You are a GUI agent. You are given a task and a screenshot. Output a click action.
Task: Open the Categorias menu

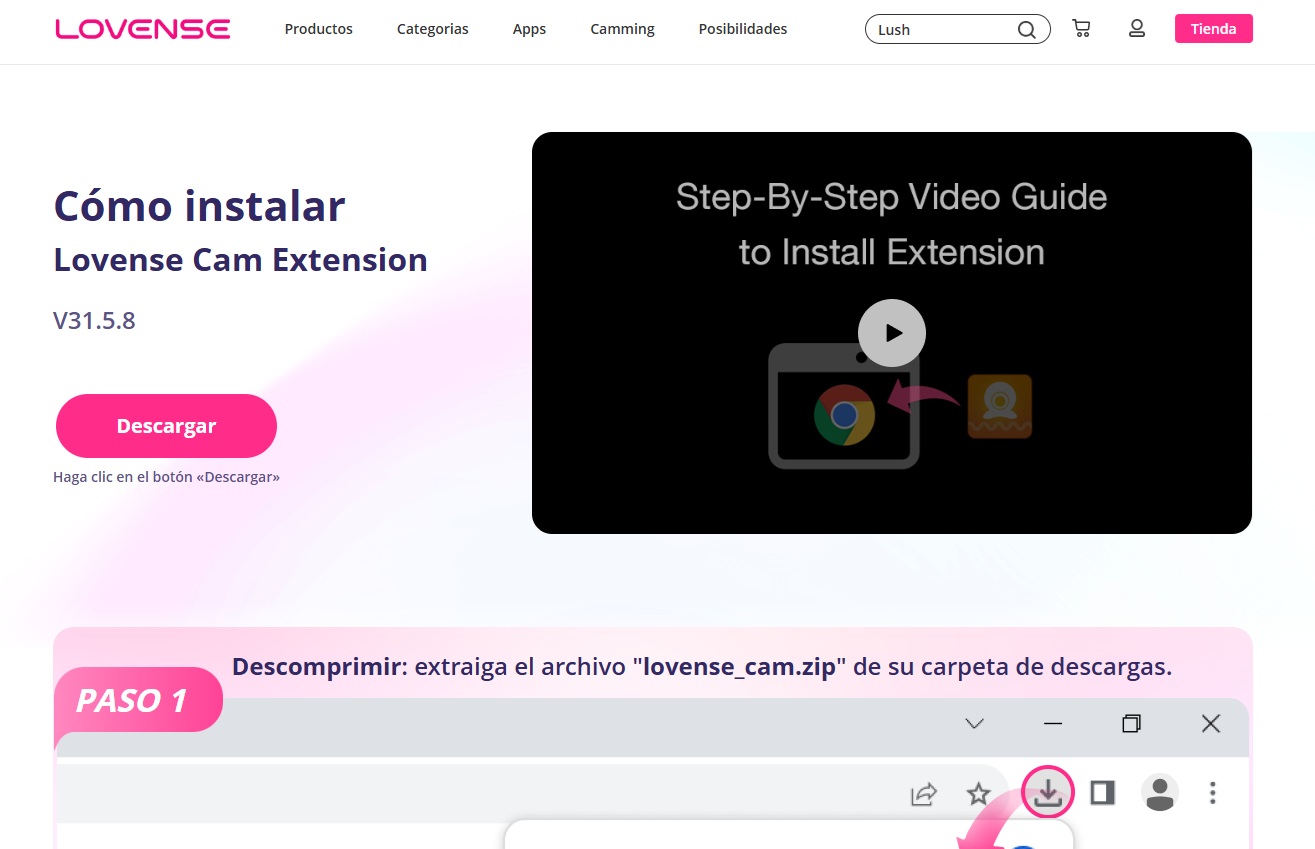point(432,29)
